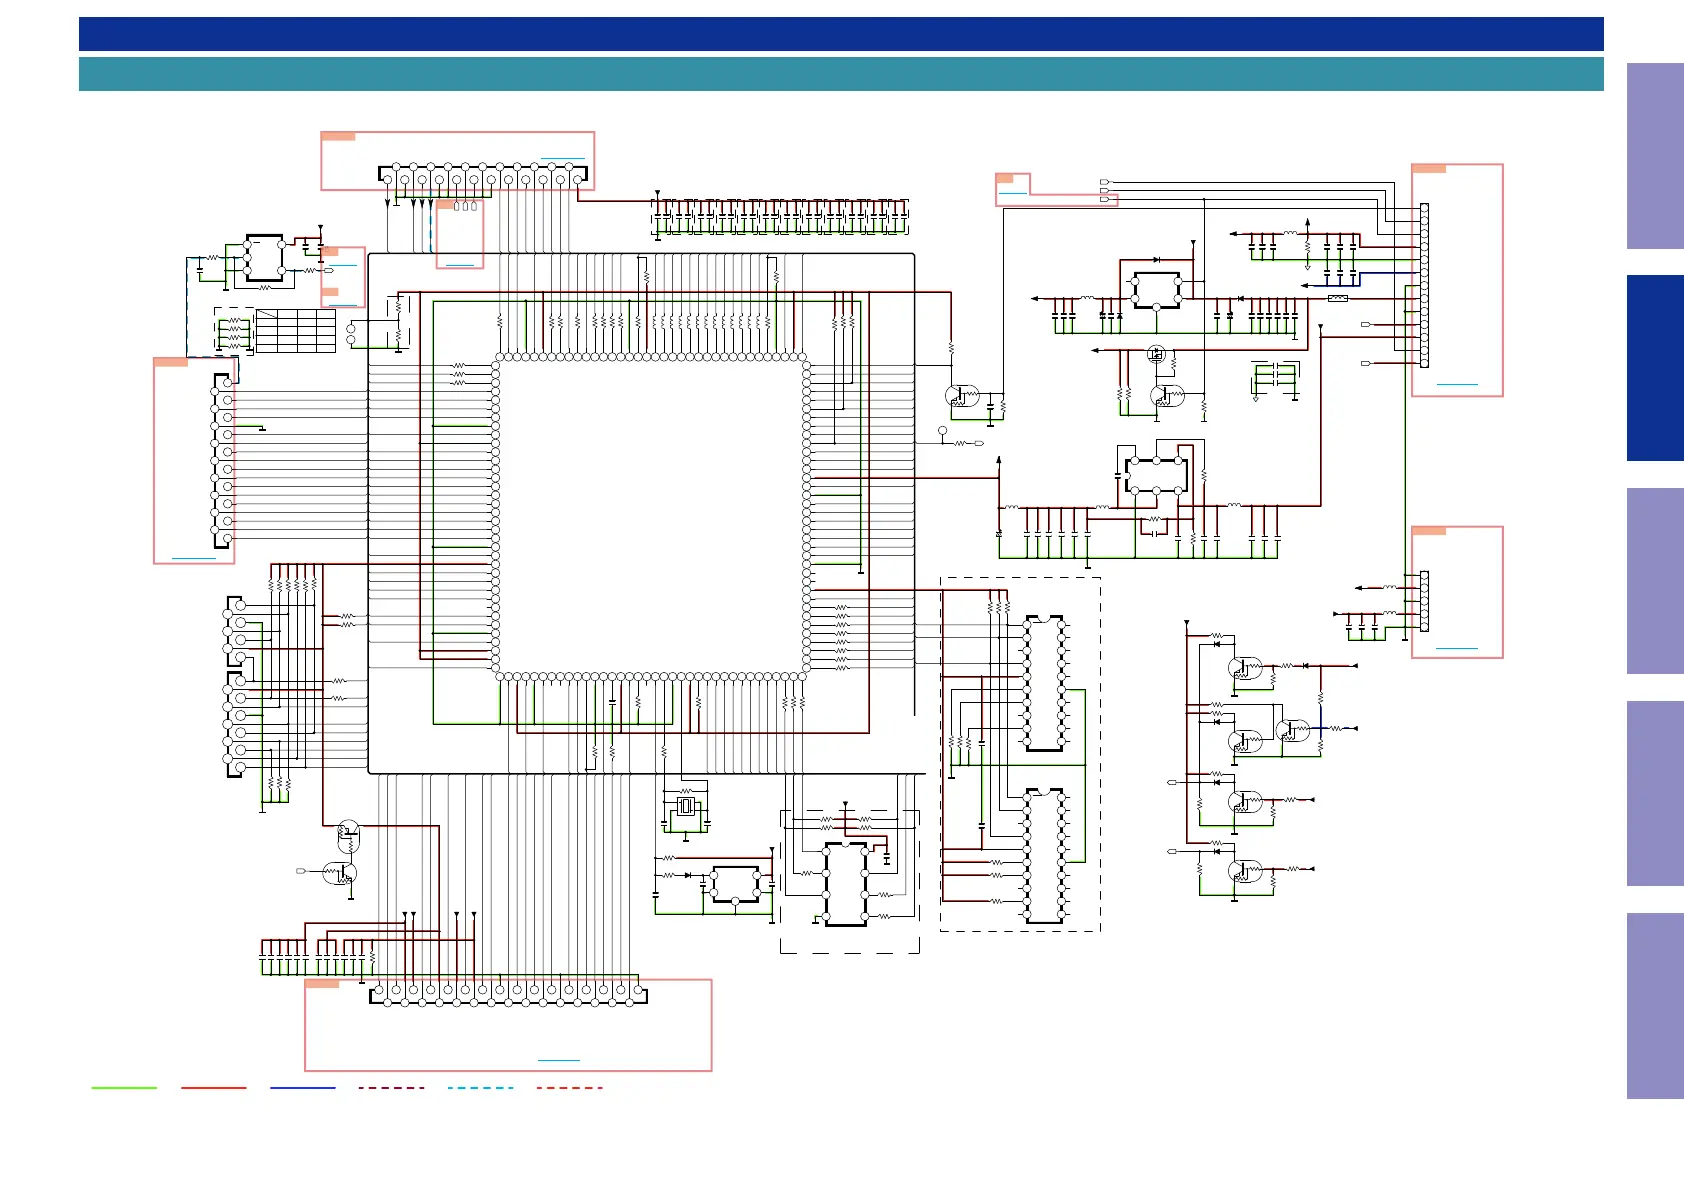The image size is (1684, 1191).
Task: Open the bottommost purple side tab
Action: (x=1655, y=1006)
